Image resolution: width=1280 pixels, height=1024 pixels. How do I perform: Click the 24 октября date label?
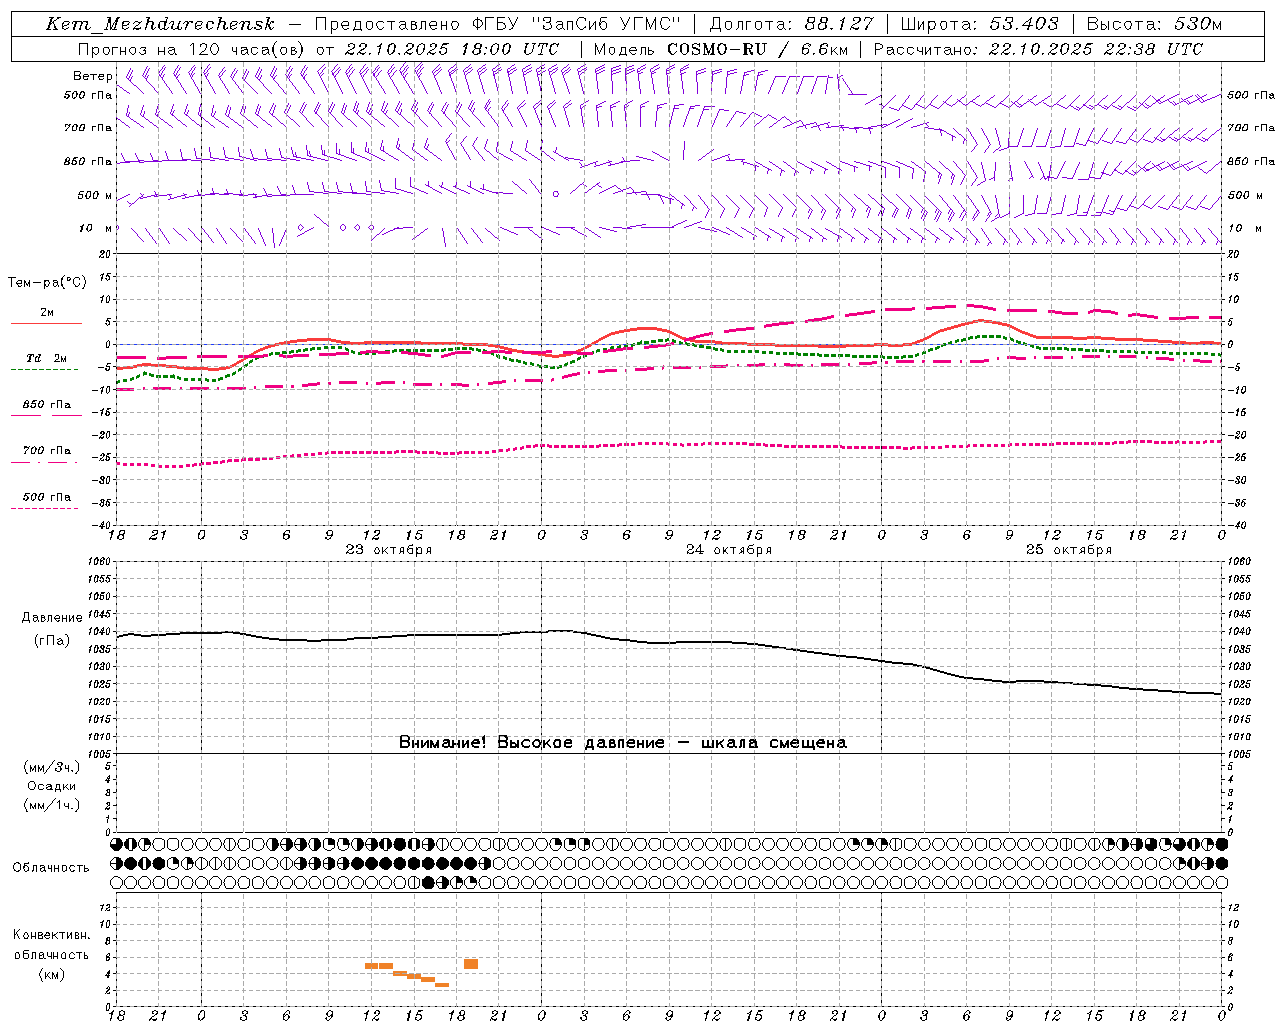click(729, 550)
